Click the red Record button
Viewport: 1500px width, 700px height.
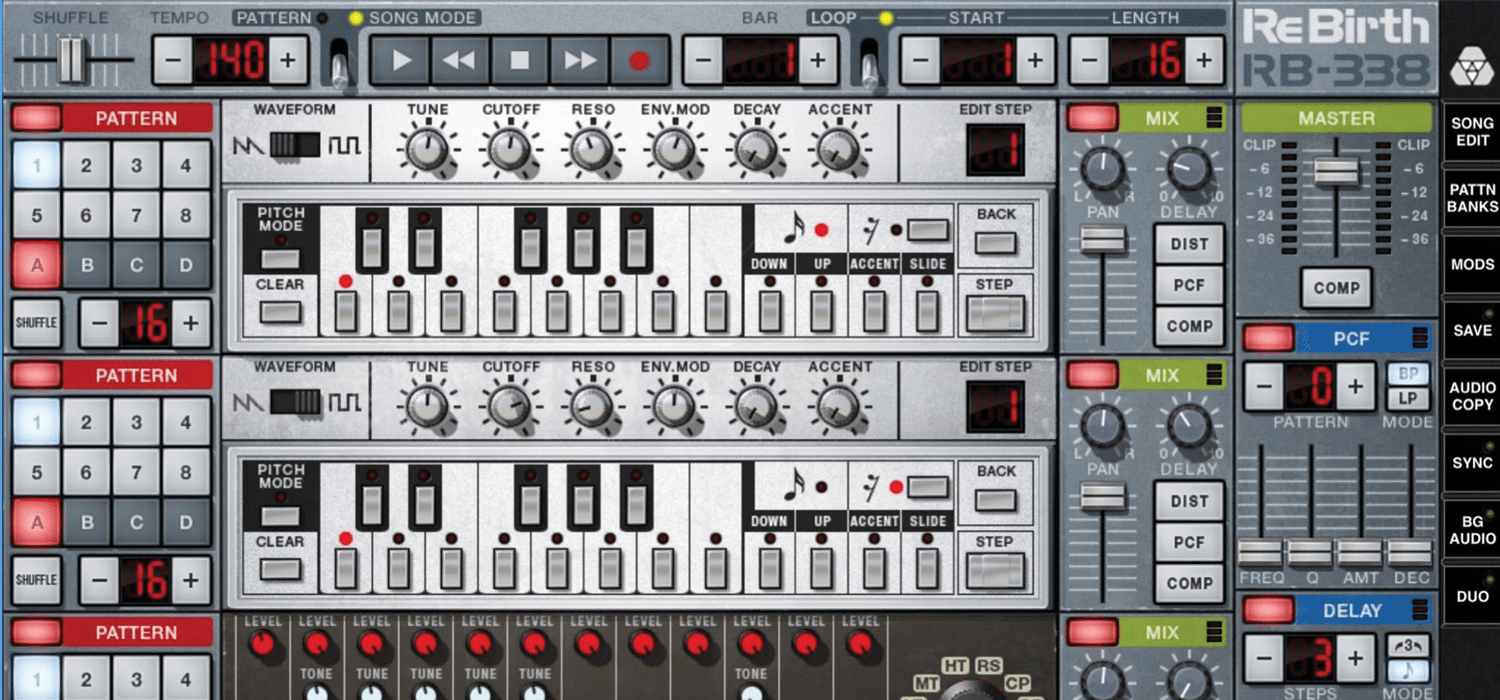click(639, 61)
